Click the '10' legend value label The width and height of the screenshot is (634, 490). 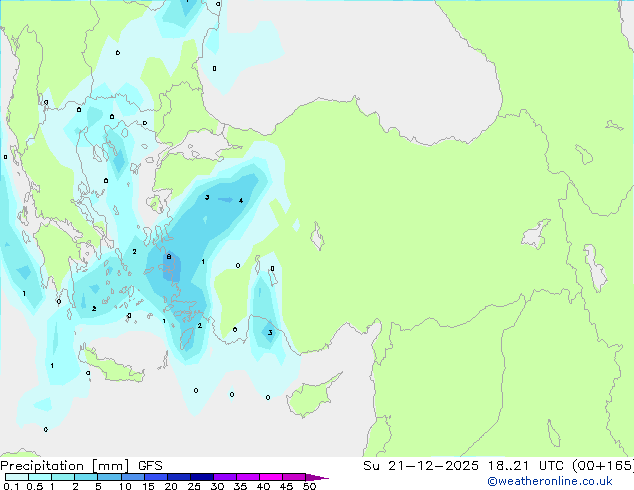pyautogui.click(x=125, y=486)
